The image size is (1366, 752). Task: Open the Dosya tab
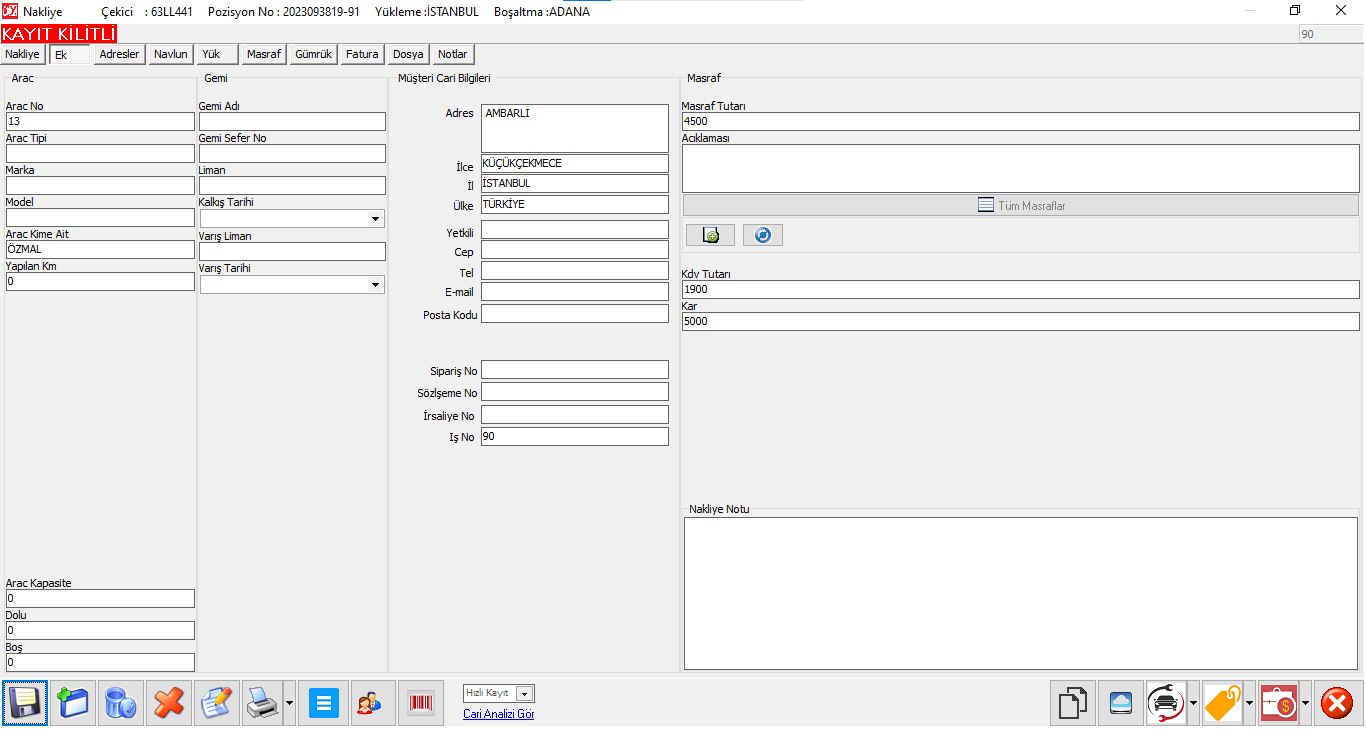point(408,54)
